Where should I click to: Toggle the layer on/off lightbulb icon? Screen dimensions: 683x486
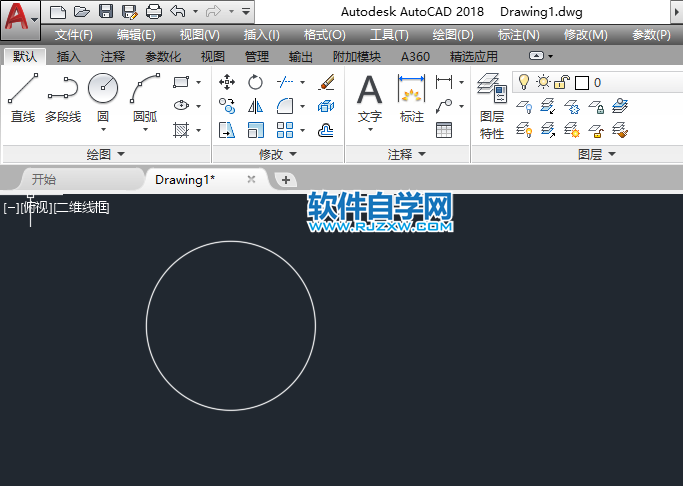pos(523,82)
